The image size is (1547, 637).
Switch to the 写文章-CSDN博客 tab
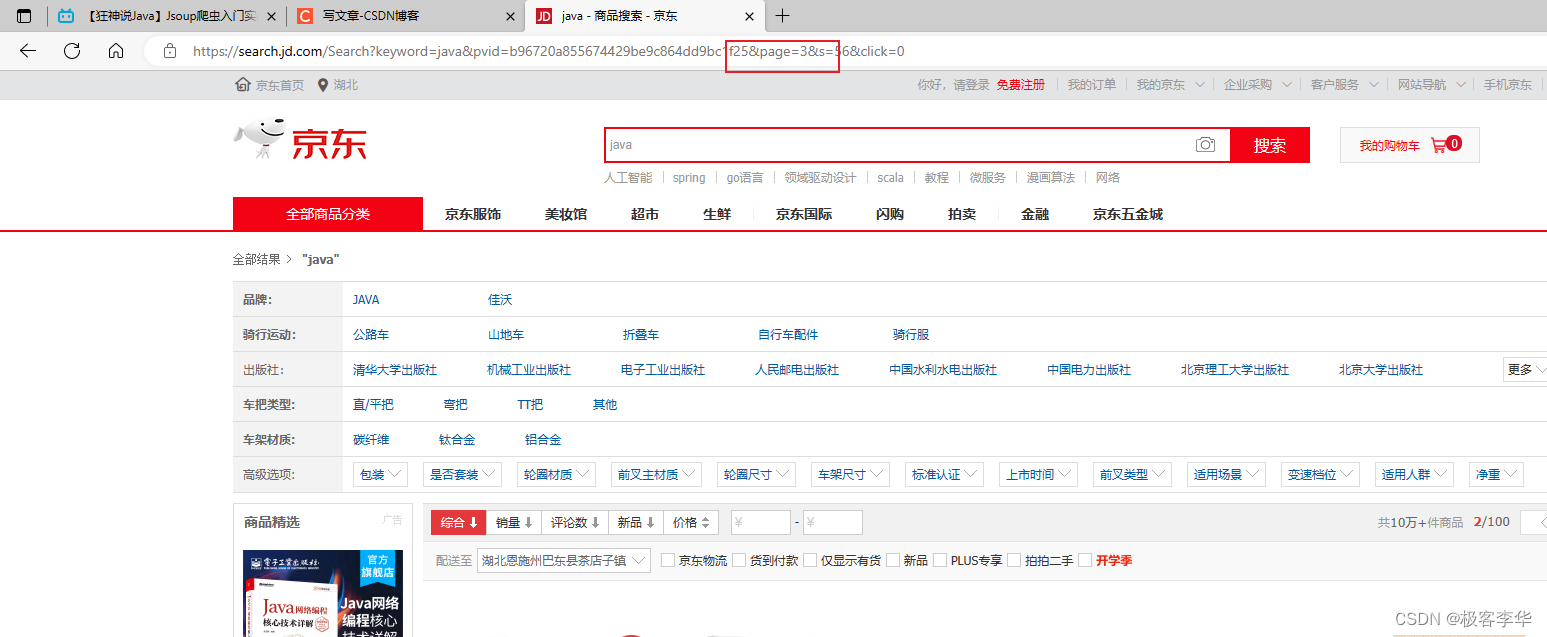point(407,16)
